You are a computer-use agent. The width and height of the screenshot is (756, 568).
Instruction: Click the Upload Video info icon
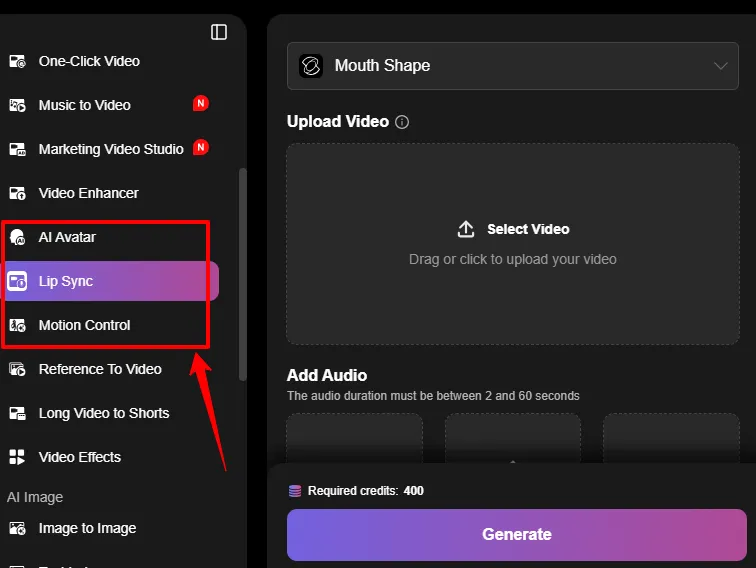(x=402, y=122)
